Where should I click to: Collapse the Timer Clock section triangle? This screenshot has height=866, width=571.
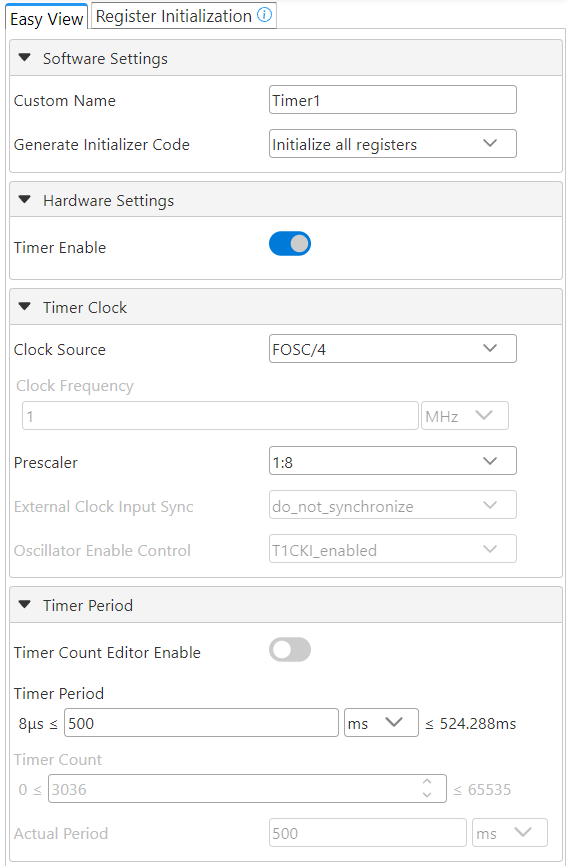(25, 307)
